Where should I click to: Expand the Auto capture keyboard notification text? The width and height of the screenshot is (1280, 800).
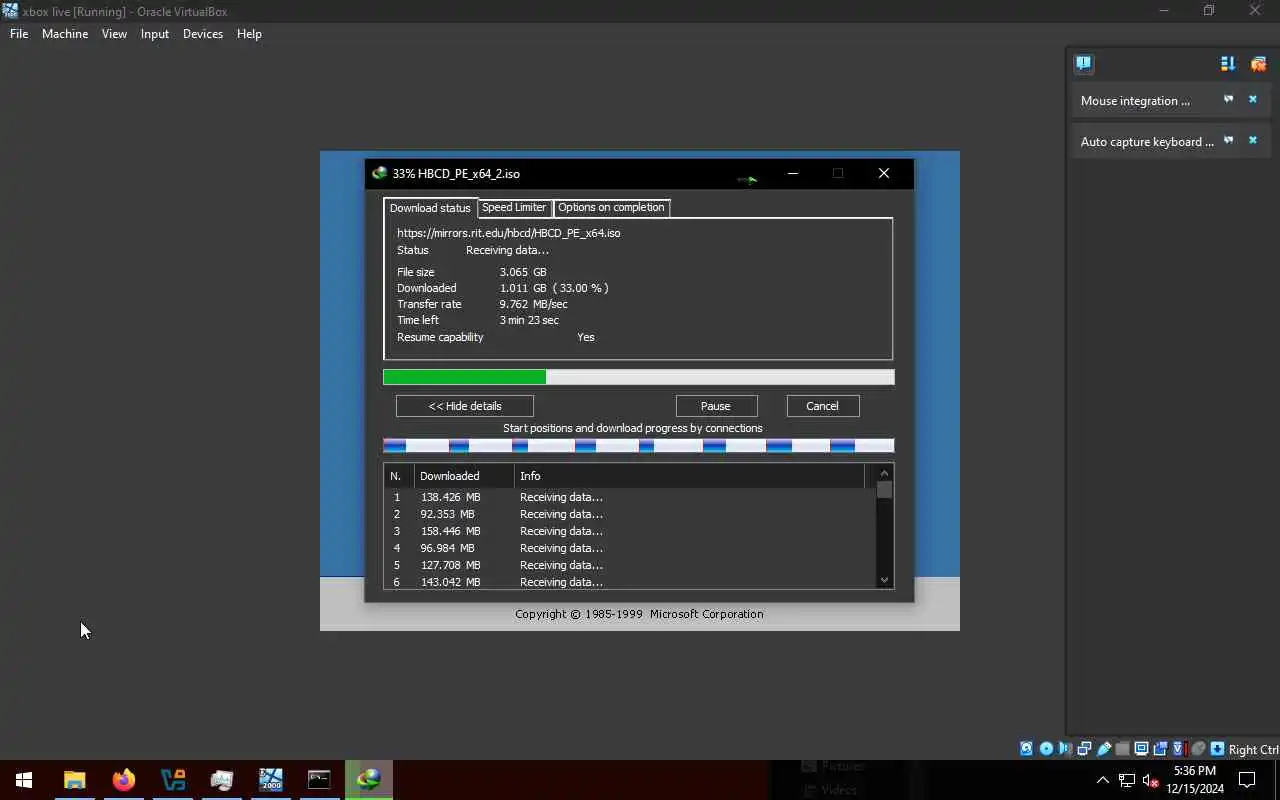coord(1147,142)
